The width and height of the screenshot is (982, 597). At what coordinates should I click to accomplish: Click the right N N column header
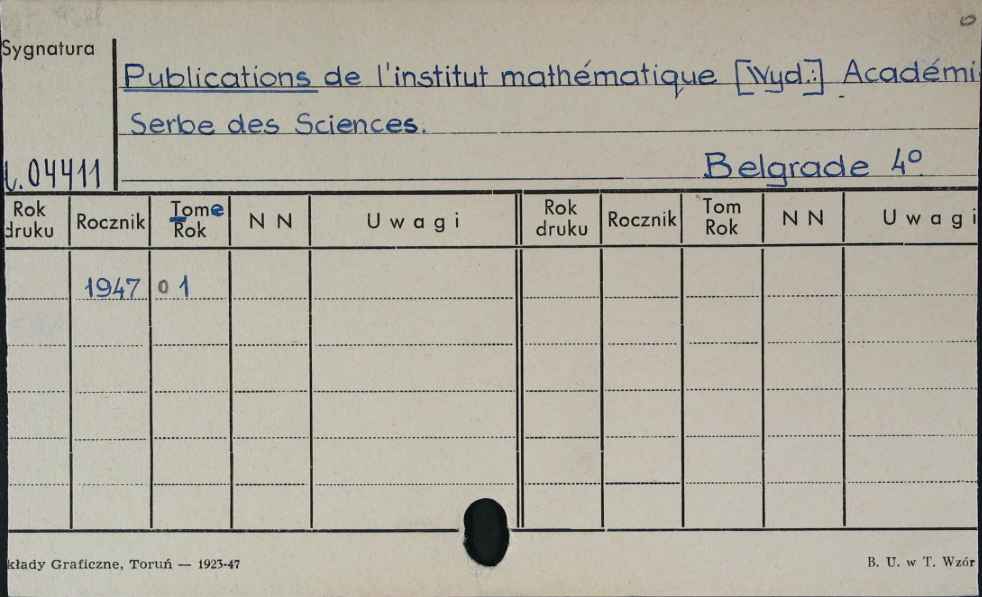pos(802,218)
